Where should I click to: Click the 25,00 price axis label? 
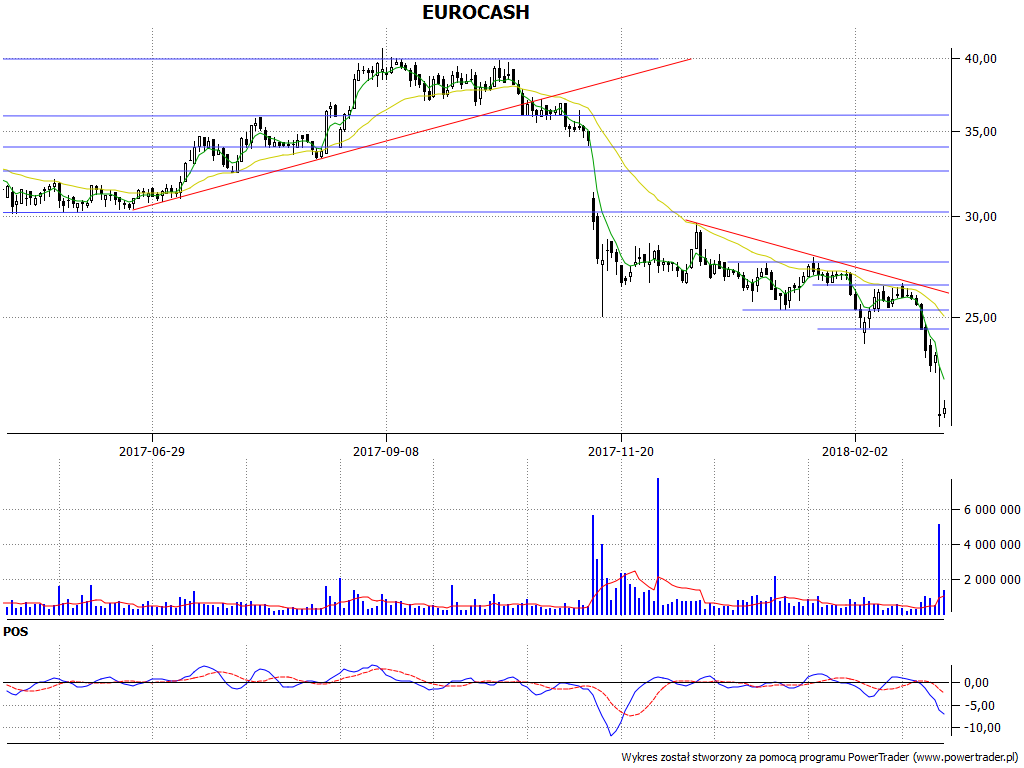[x=981, y=317]
